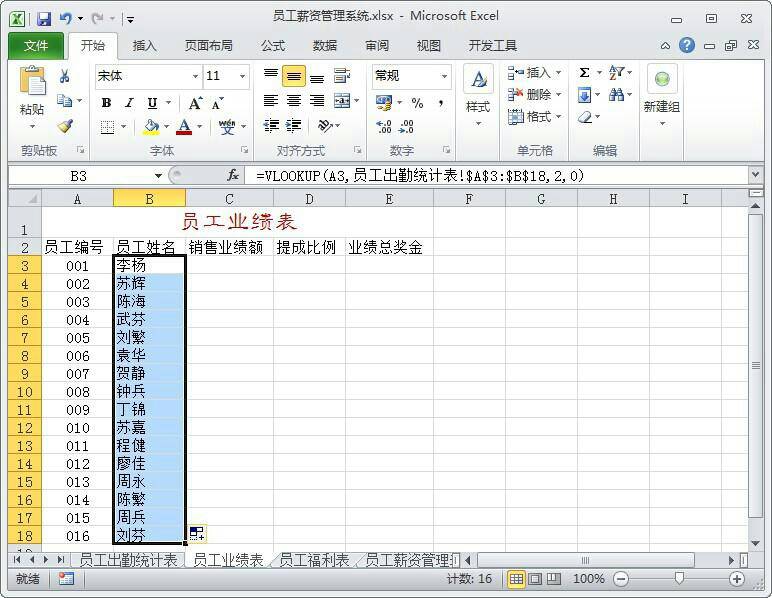Switch to the 插入 ribbon tab
The height and width of the screenshot is (598, 772).
[x=145, y=45]
